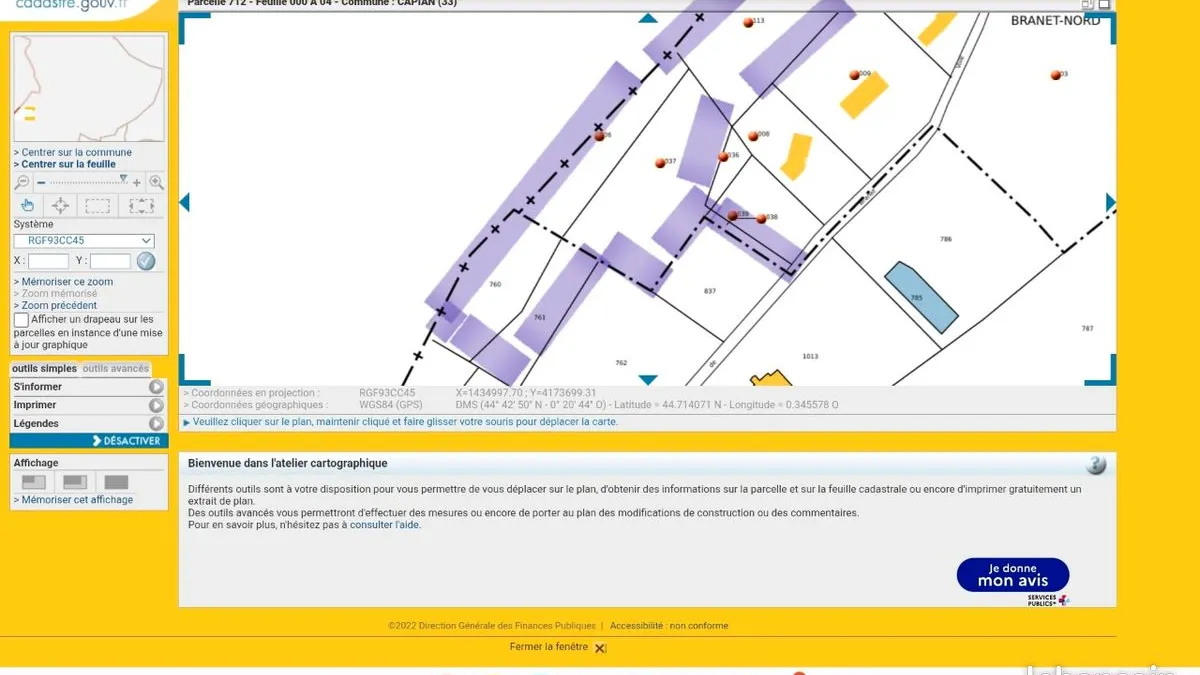1200x675 pixels.
Task: Open the consulter l'aide link
Action: pos(385,525)
